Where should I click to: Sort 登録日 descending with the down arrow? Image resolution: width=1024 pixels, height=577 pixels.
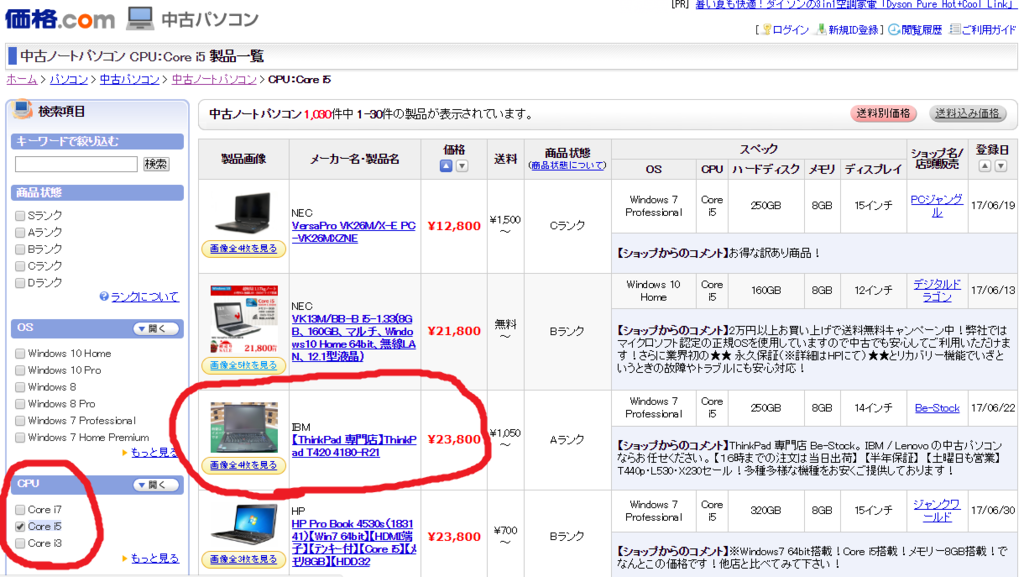[1001, 166]
